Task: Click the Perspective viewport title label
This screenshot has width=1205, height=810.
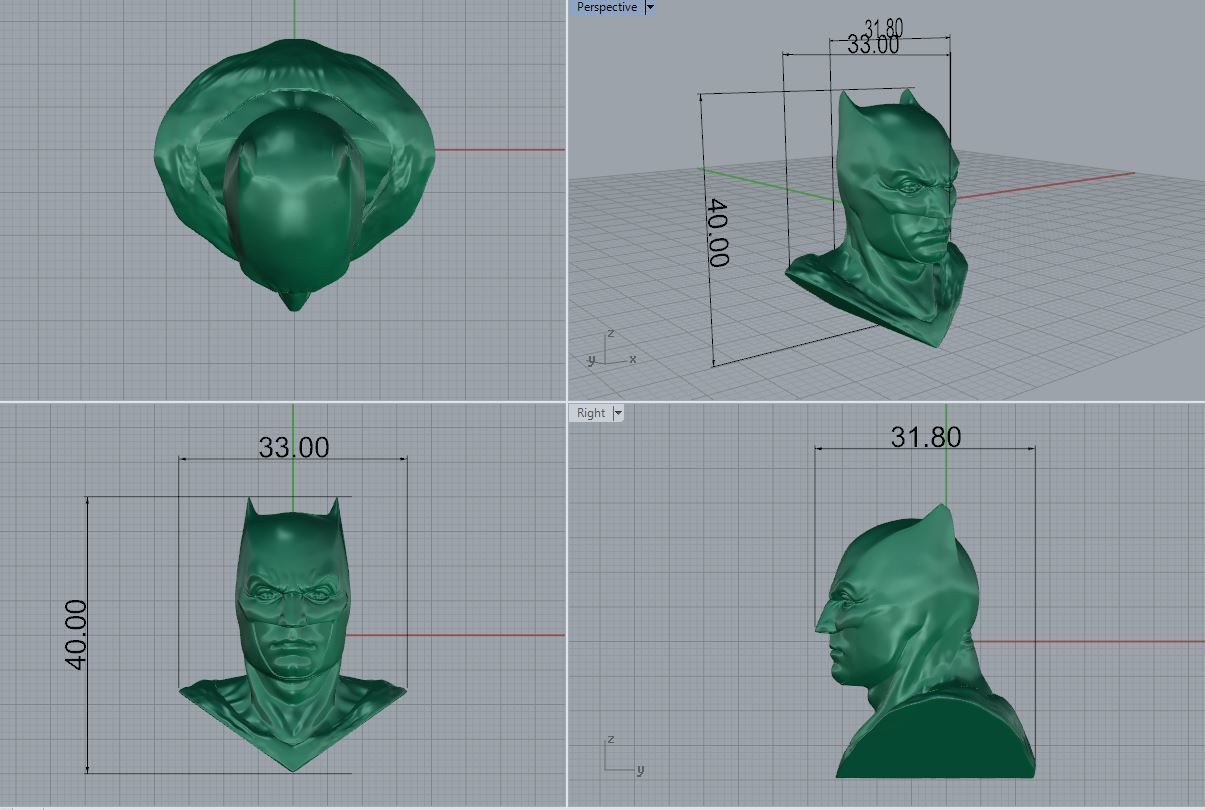Action: pyautogui.click(x=606, y=7)
